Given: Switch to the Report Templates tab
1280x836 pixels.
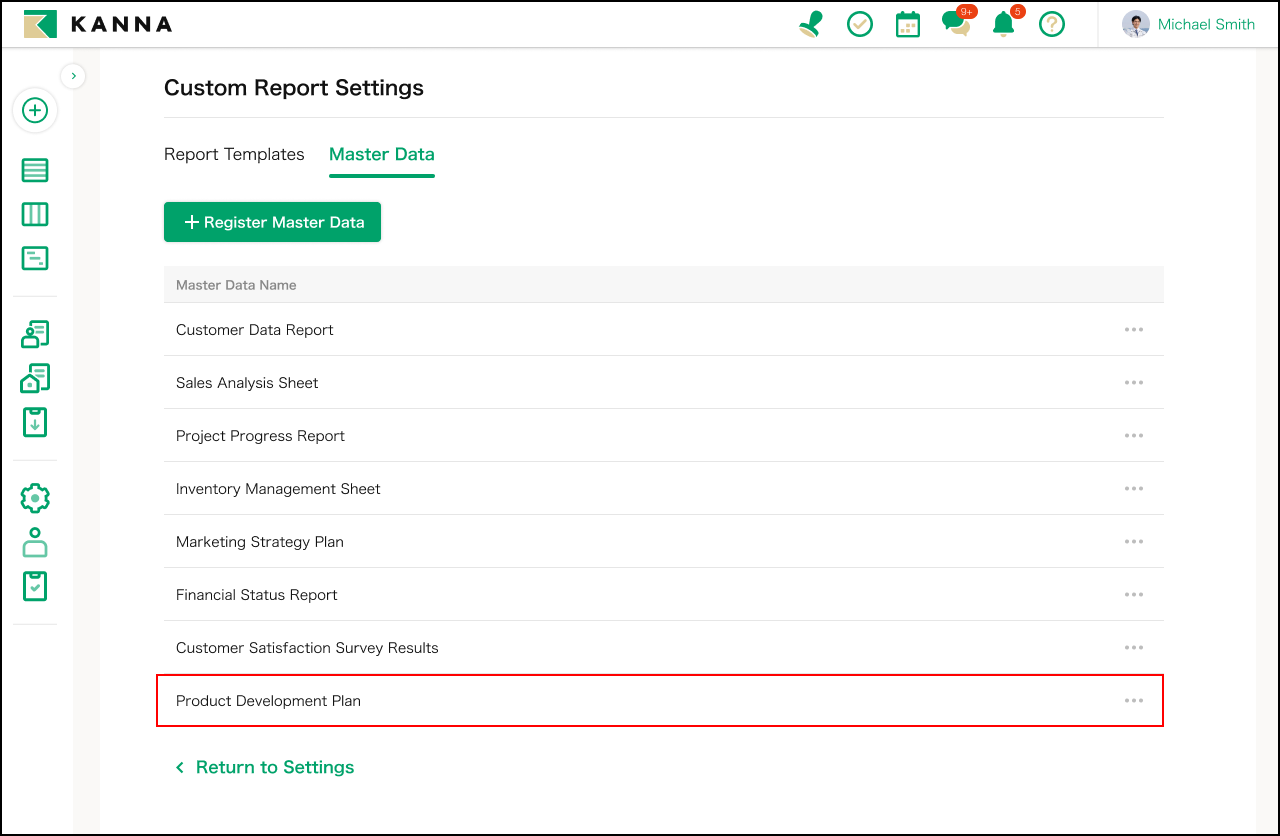Looking at the screenshot, I should coord(234,154).
